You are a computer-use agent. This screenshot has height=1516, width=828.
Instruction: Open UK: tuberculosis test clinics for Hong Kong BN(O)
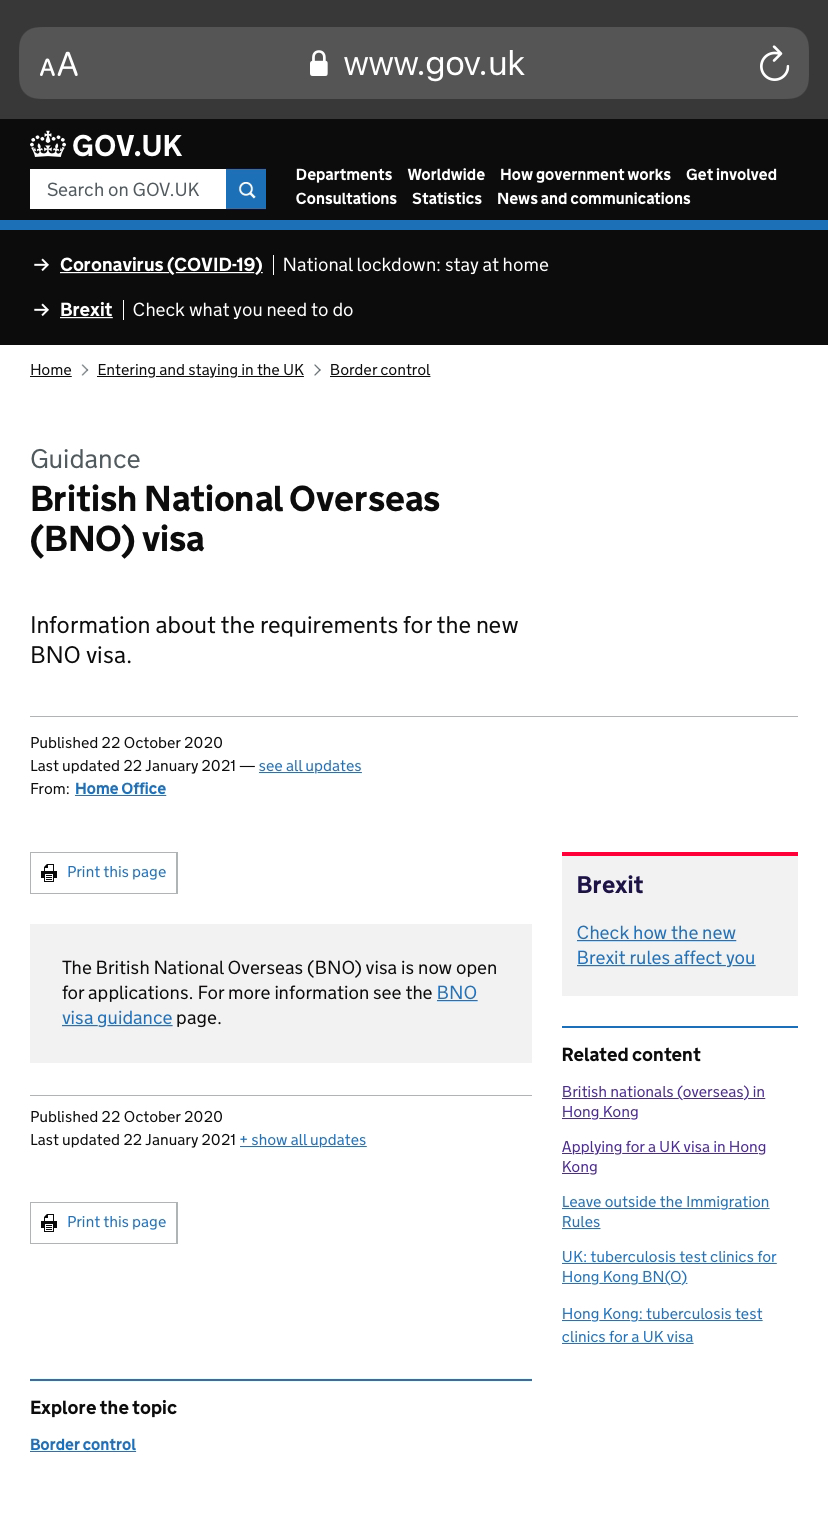(x=669, y=1267)
